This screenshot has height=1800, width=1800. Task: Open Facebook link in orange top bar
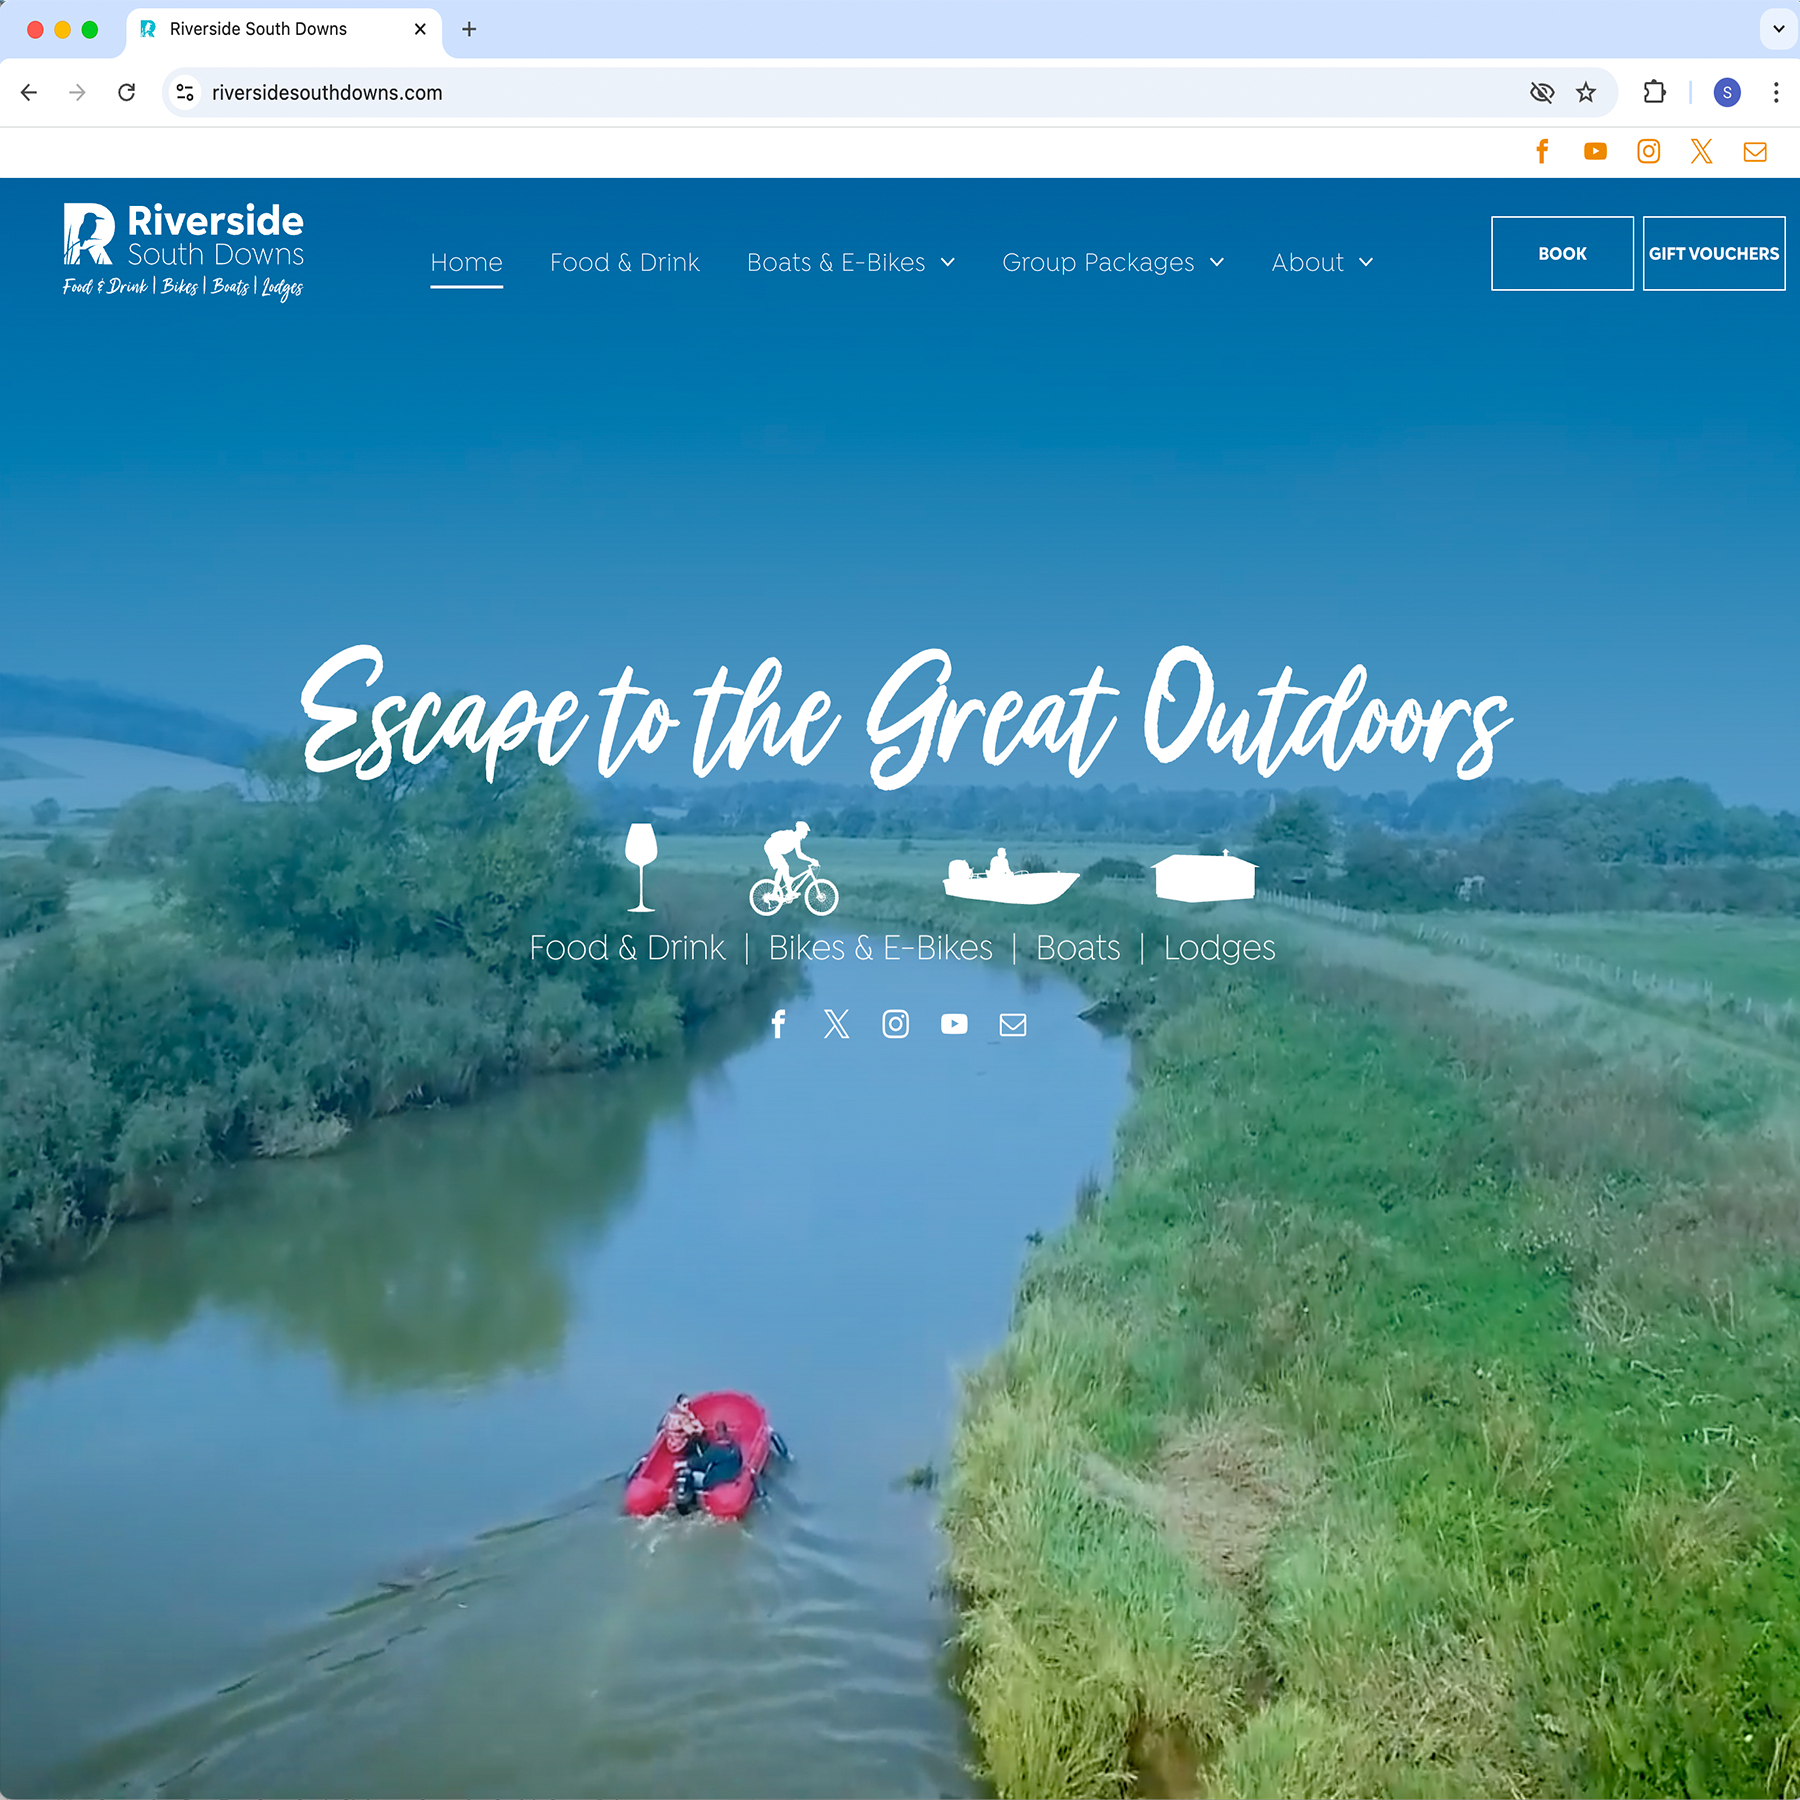point(1542,151)
